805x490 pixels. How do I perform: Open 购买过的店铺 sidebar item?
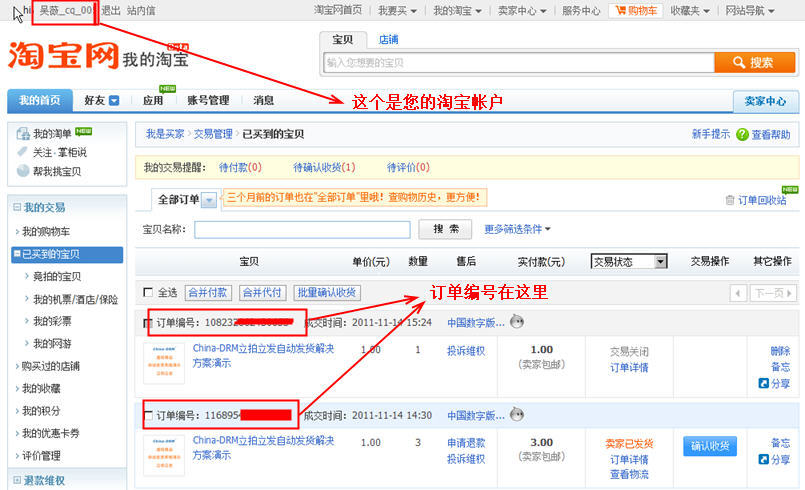point(51,366)
